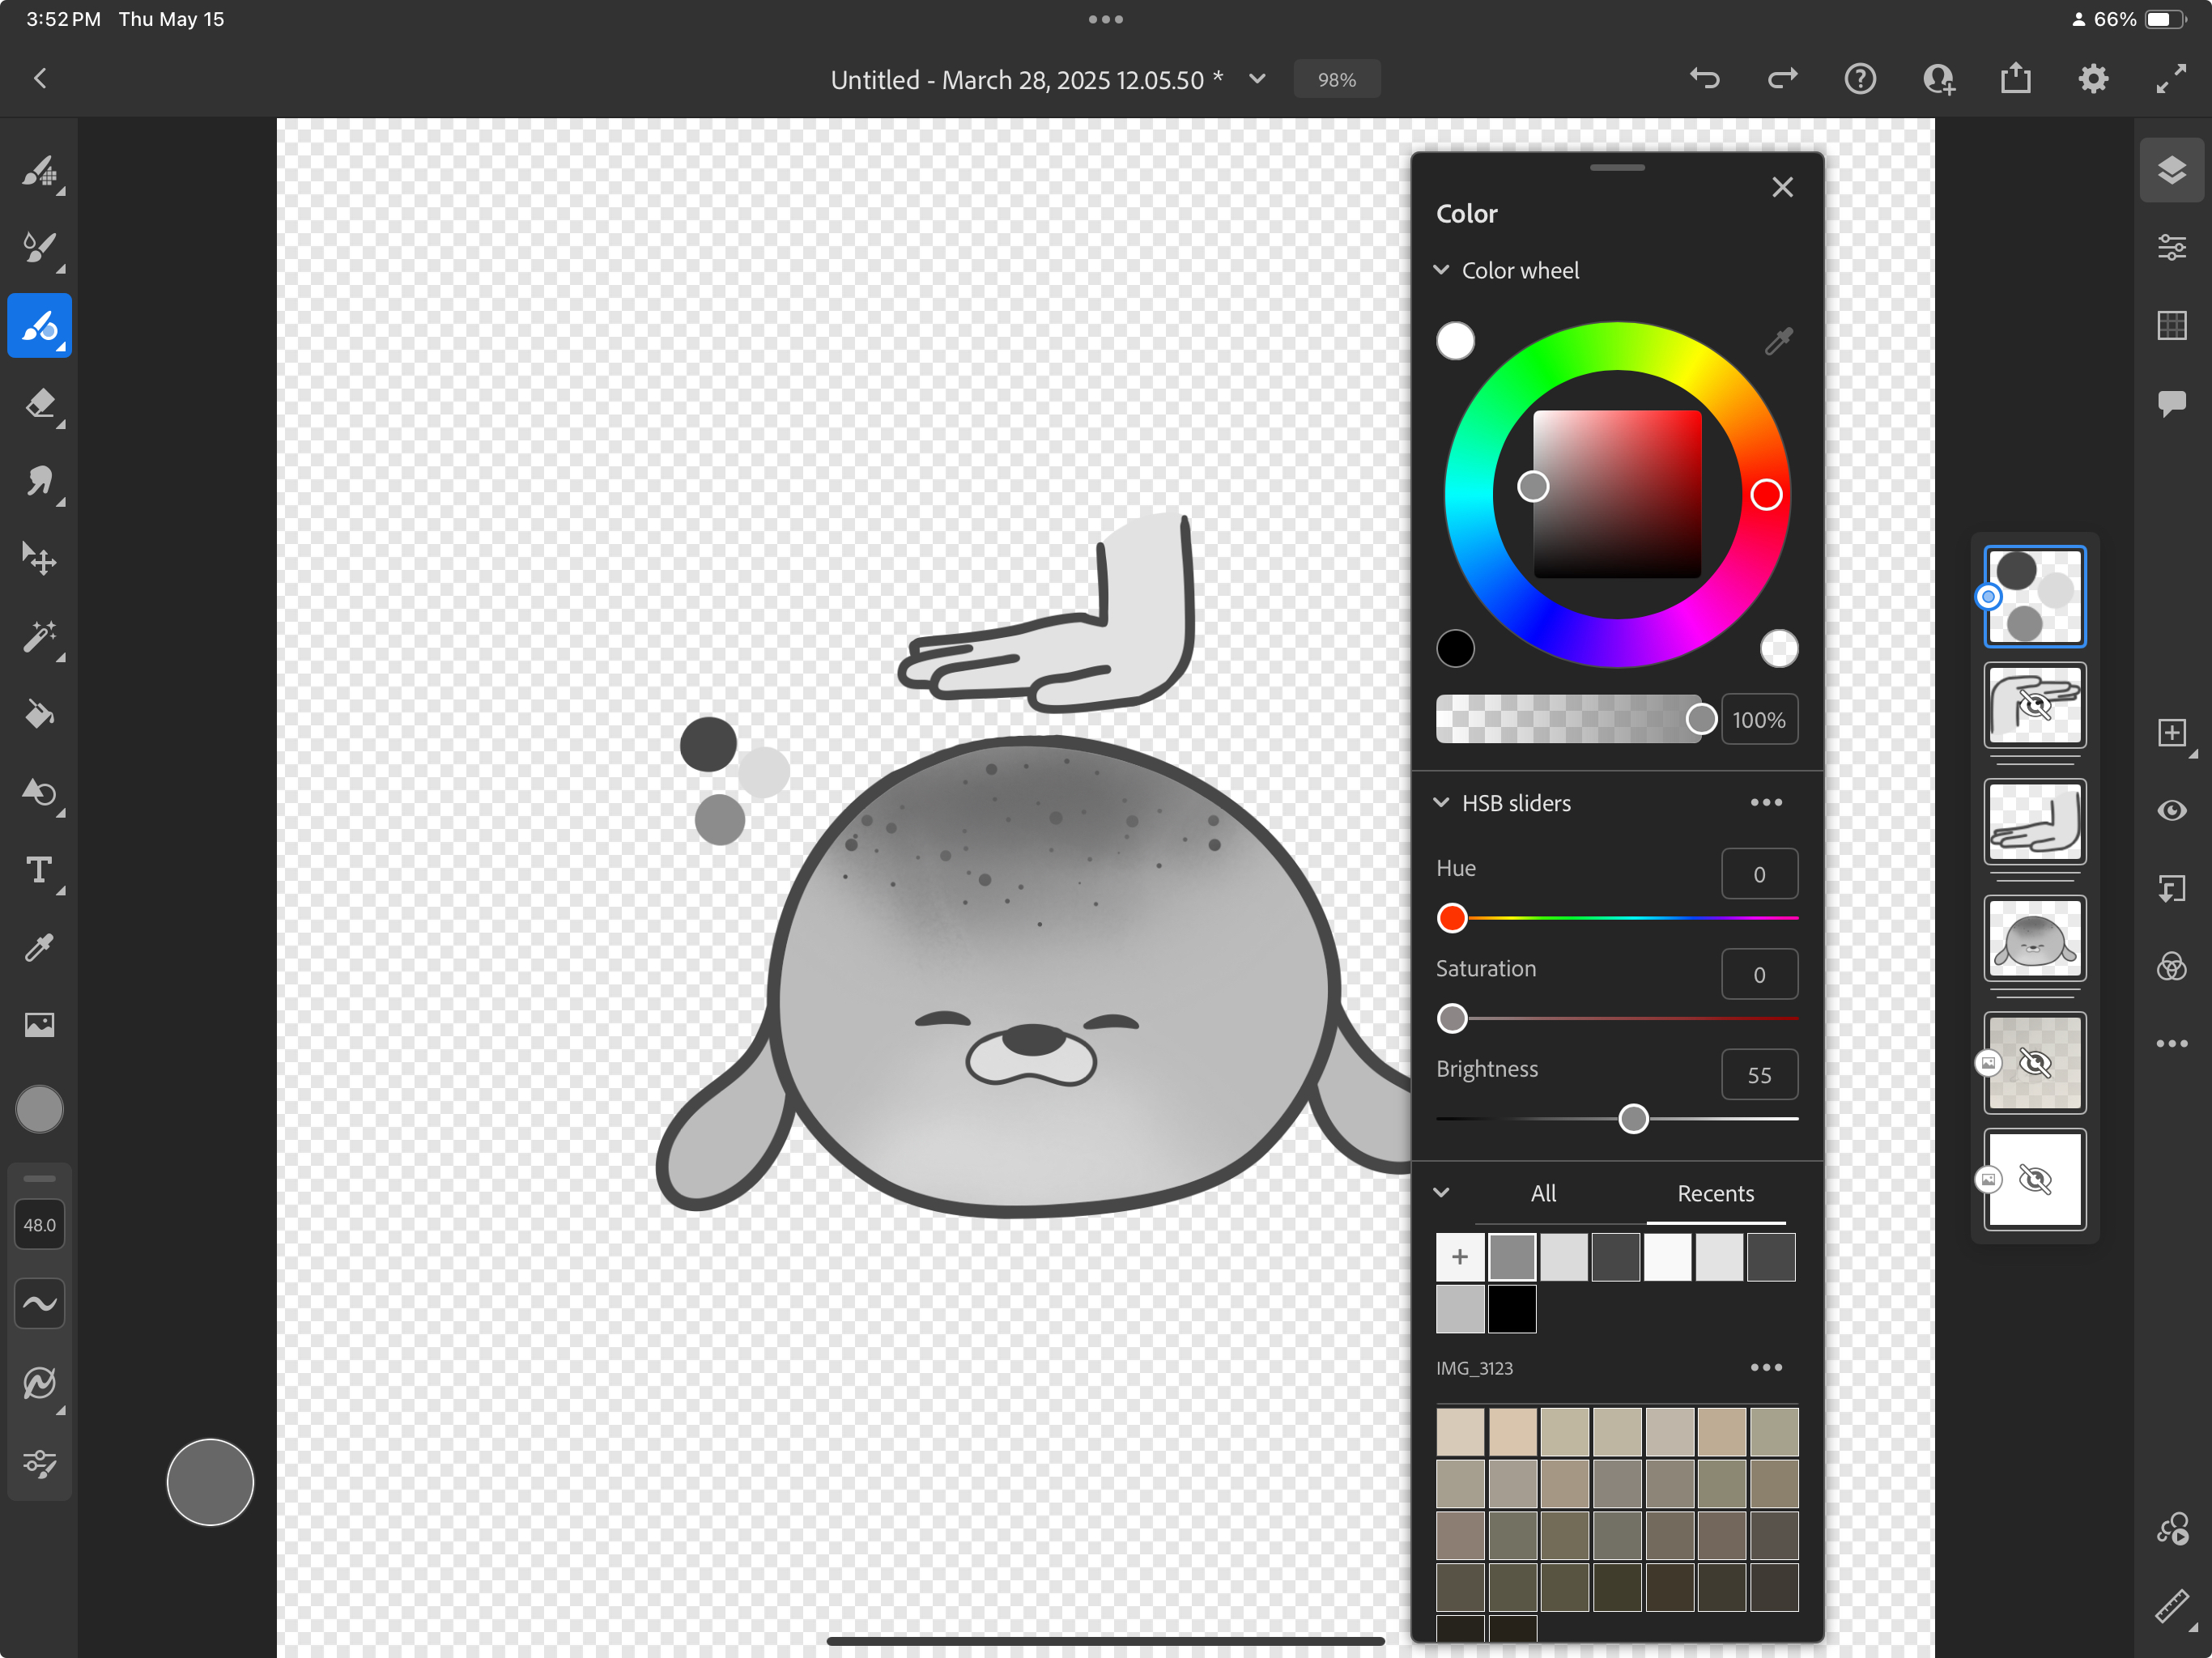Select the black swatch in Recents
The image size is (2212, 1658).
point(1511,1309)
